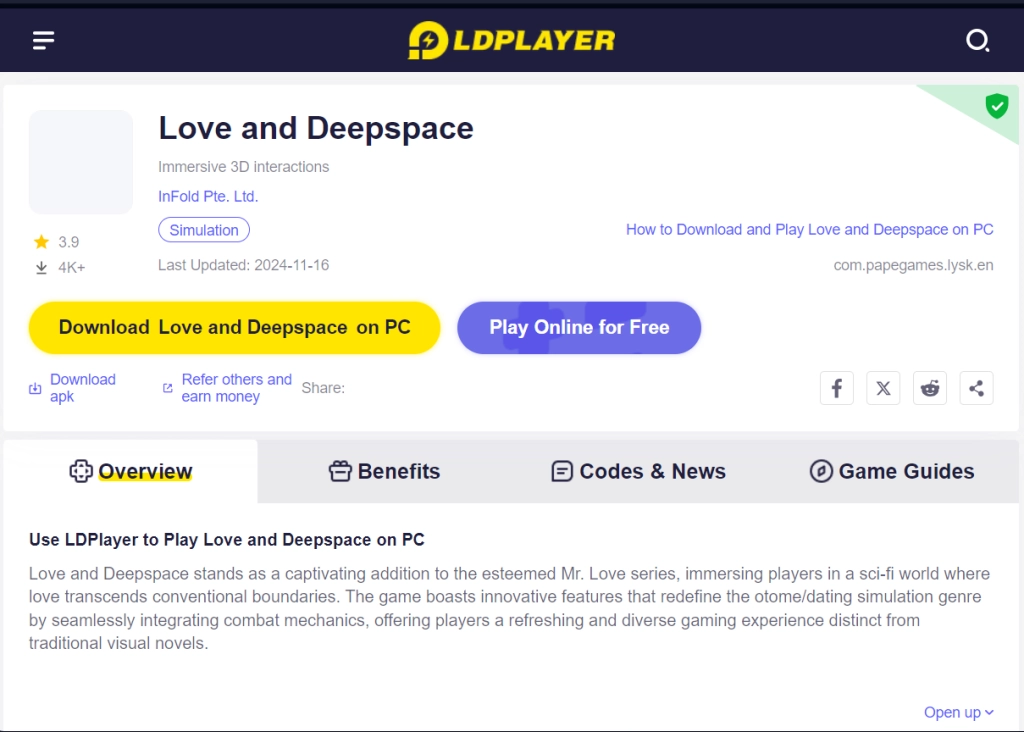The width and height of the screenshot is (1024, 732).
Task: Click the star rating icon
Action: [x=41, y=242]
